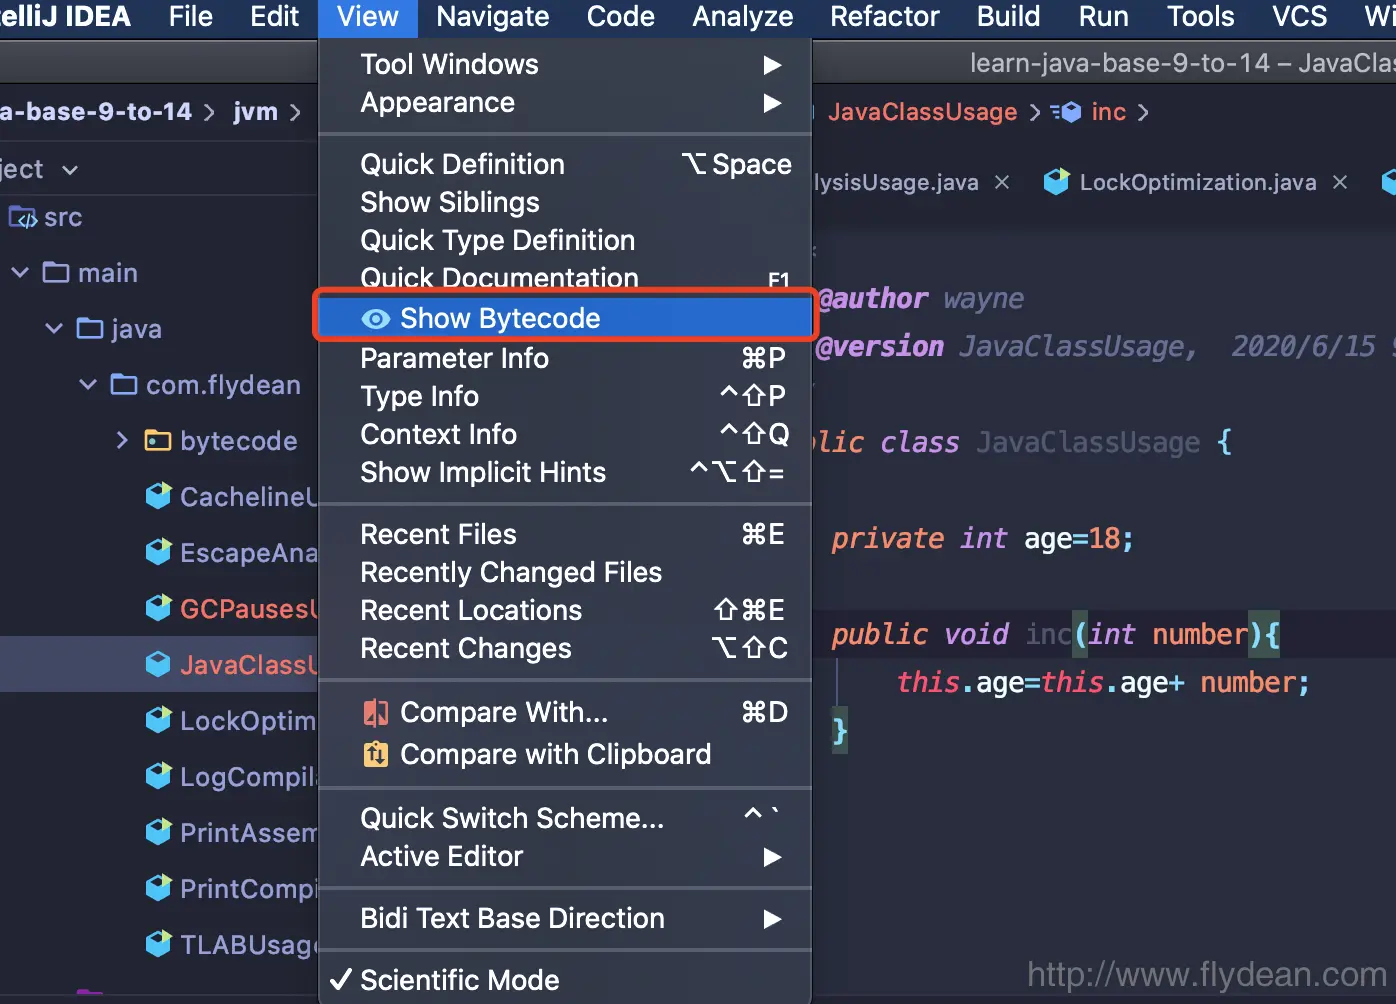Click the bytecode package folder icon
Image resolution: width=1396 pixels, height=1004 pixels.
pyautogui.click(x=158, y=441)
